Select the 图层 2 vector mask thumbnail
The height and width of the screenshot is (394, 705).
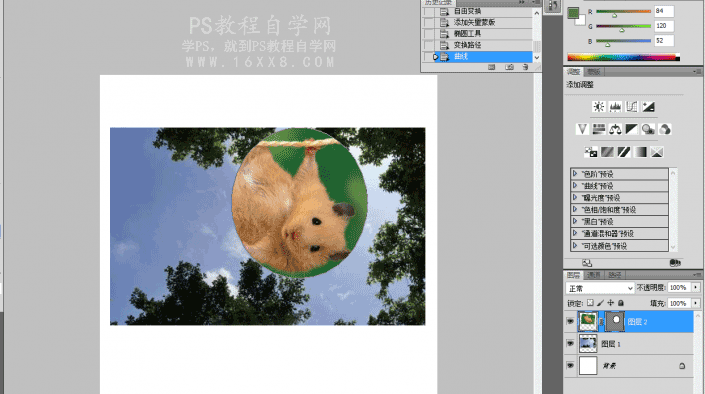(615, 321)
